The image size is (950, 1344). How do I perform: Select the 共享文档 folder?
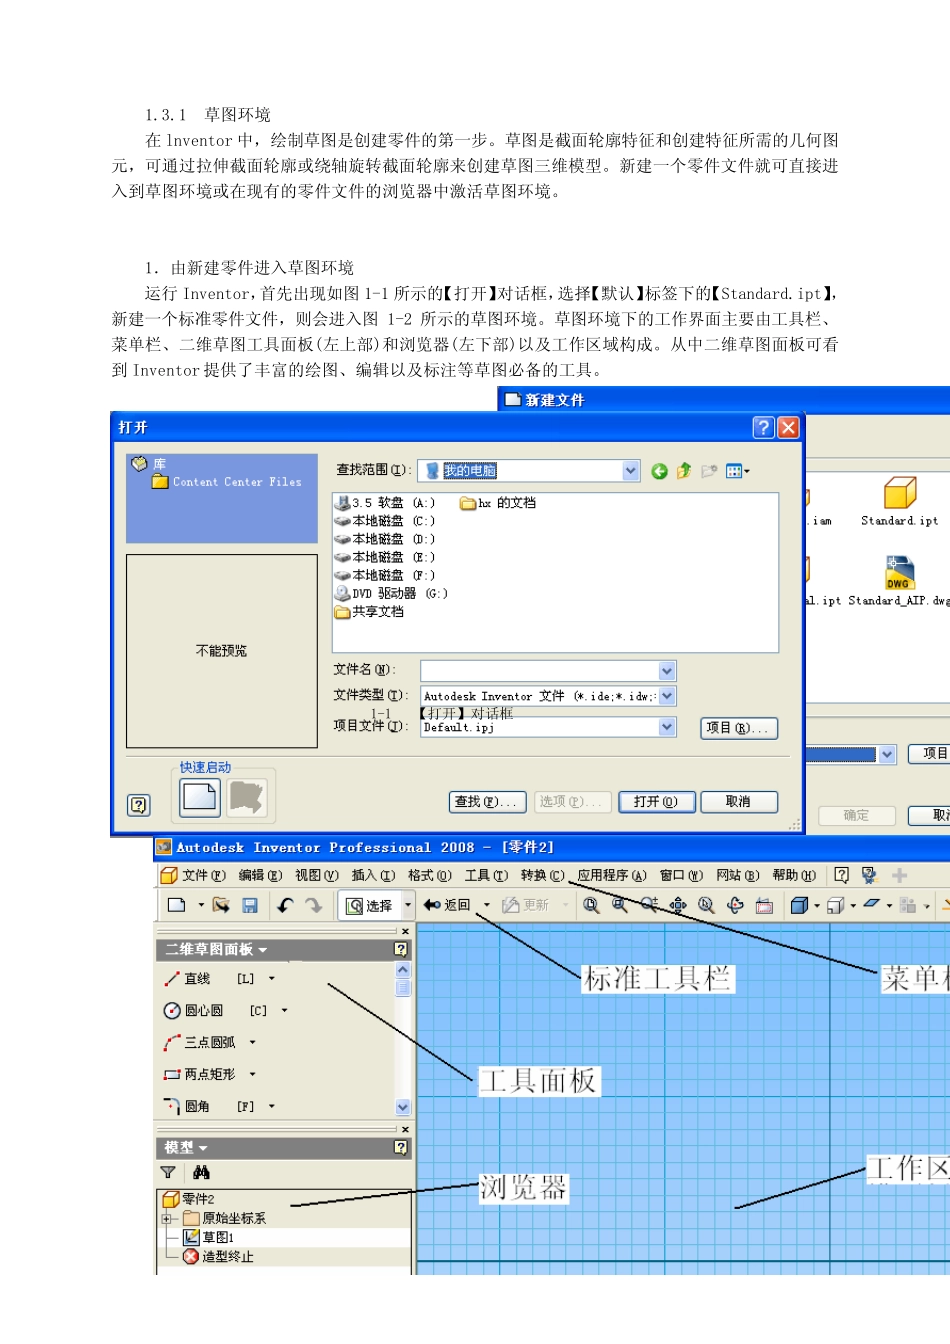pyautogui.click(x=370, y=611)
